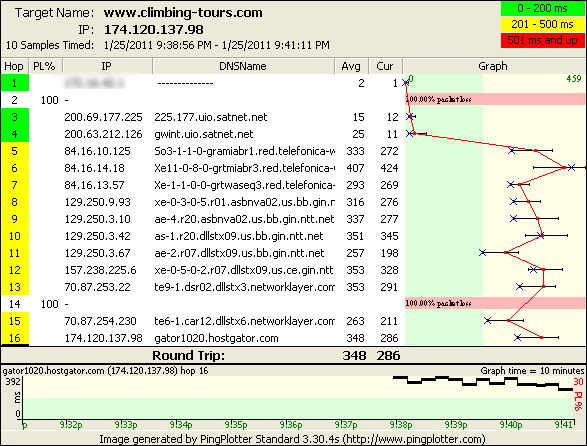Image resolution: width=587 pixels, height=446 pixels.
Task: Click IP address 129.250.3.10
Action: [97, 219]
